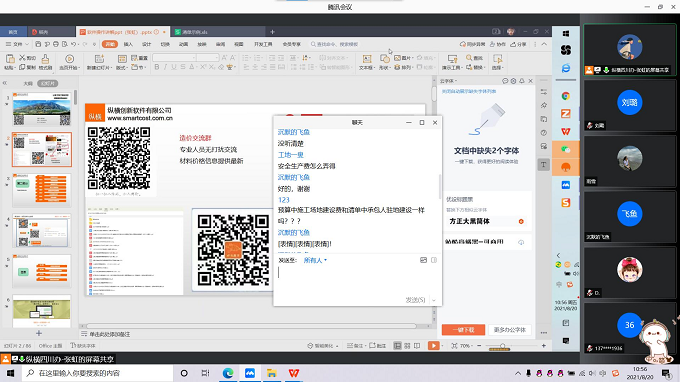Expand the chat send options arrow

(x=434, y=300)
